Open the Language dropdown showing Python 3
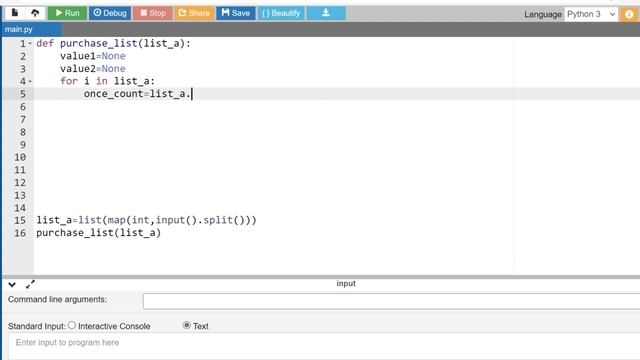This screenshot has height=360, width=640. click(591, 14)
